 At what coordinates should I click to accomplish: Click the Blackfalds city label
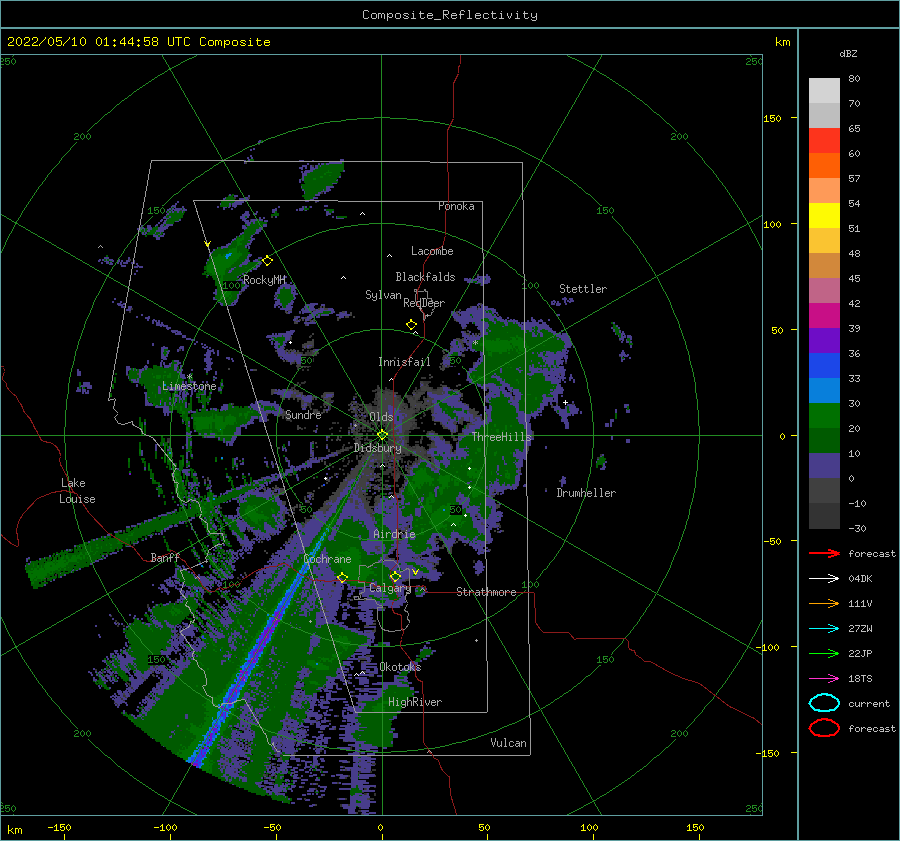point(425,277)
